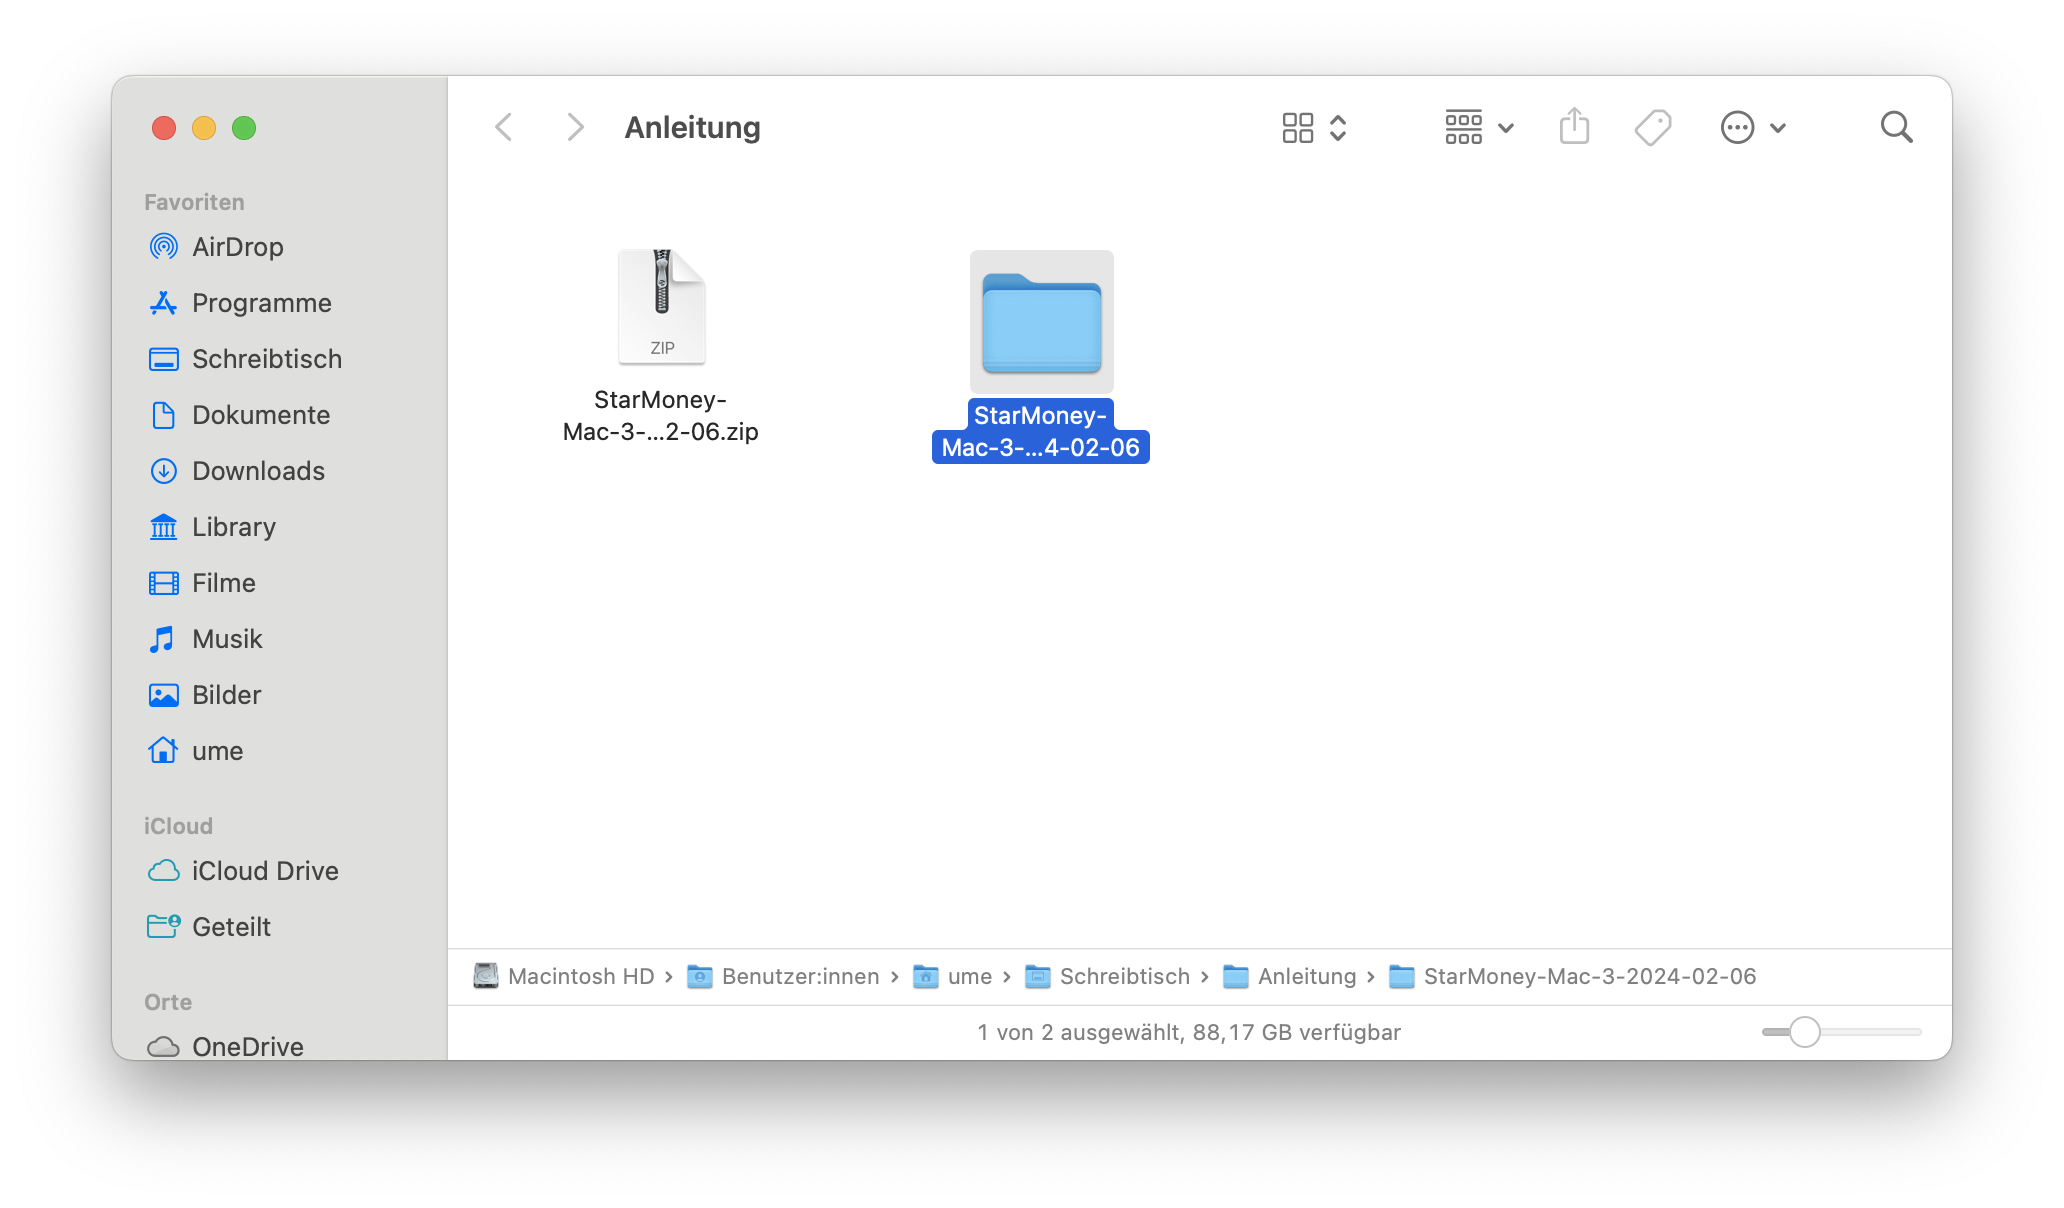Select Schreibtisch in the sidebar
The height and width of the screenshot is (1208, 2064).
click(x=266, y=359)
